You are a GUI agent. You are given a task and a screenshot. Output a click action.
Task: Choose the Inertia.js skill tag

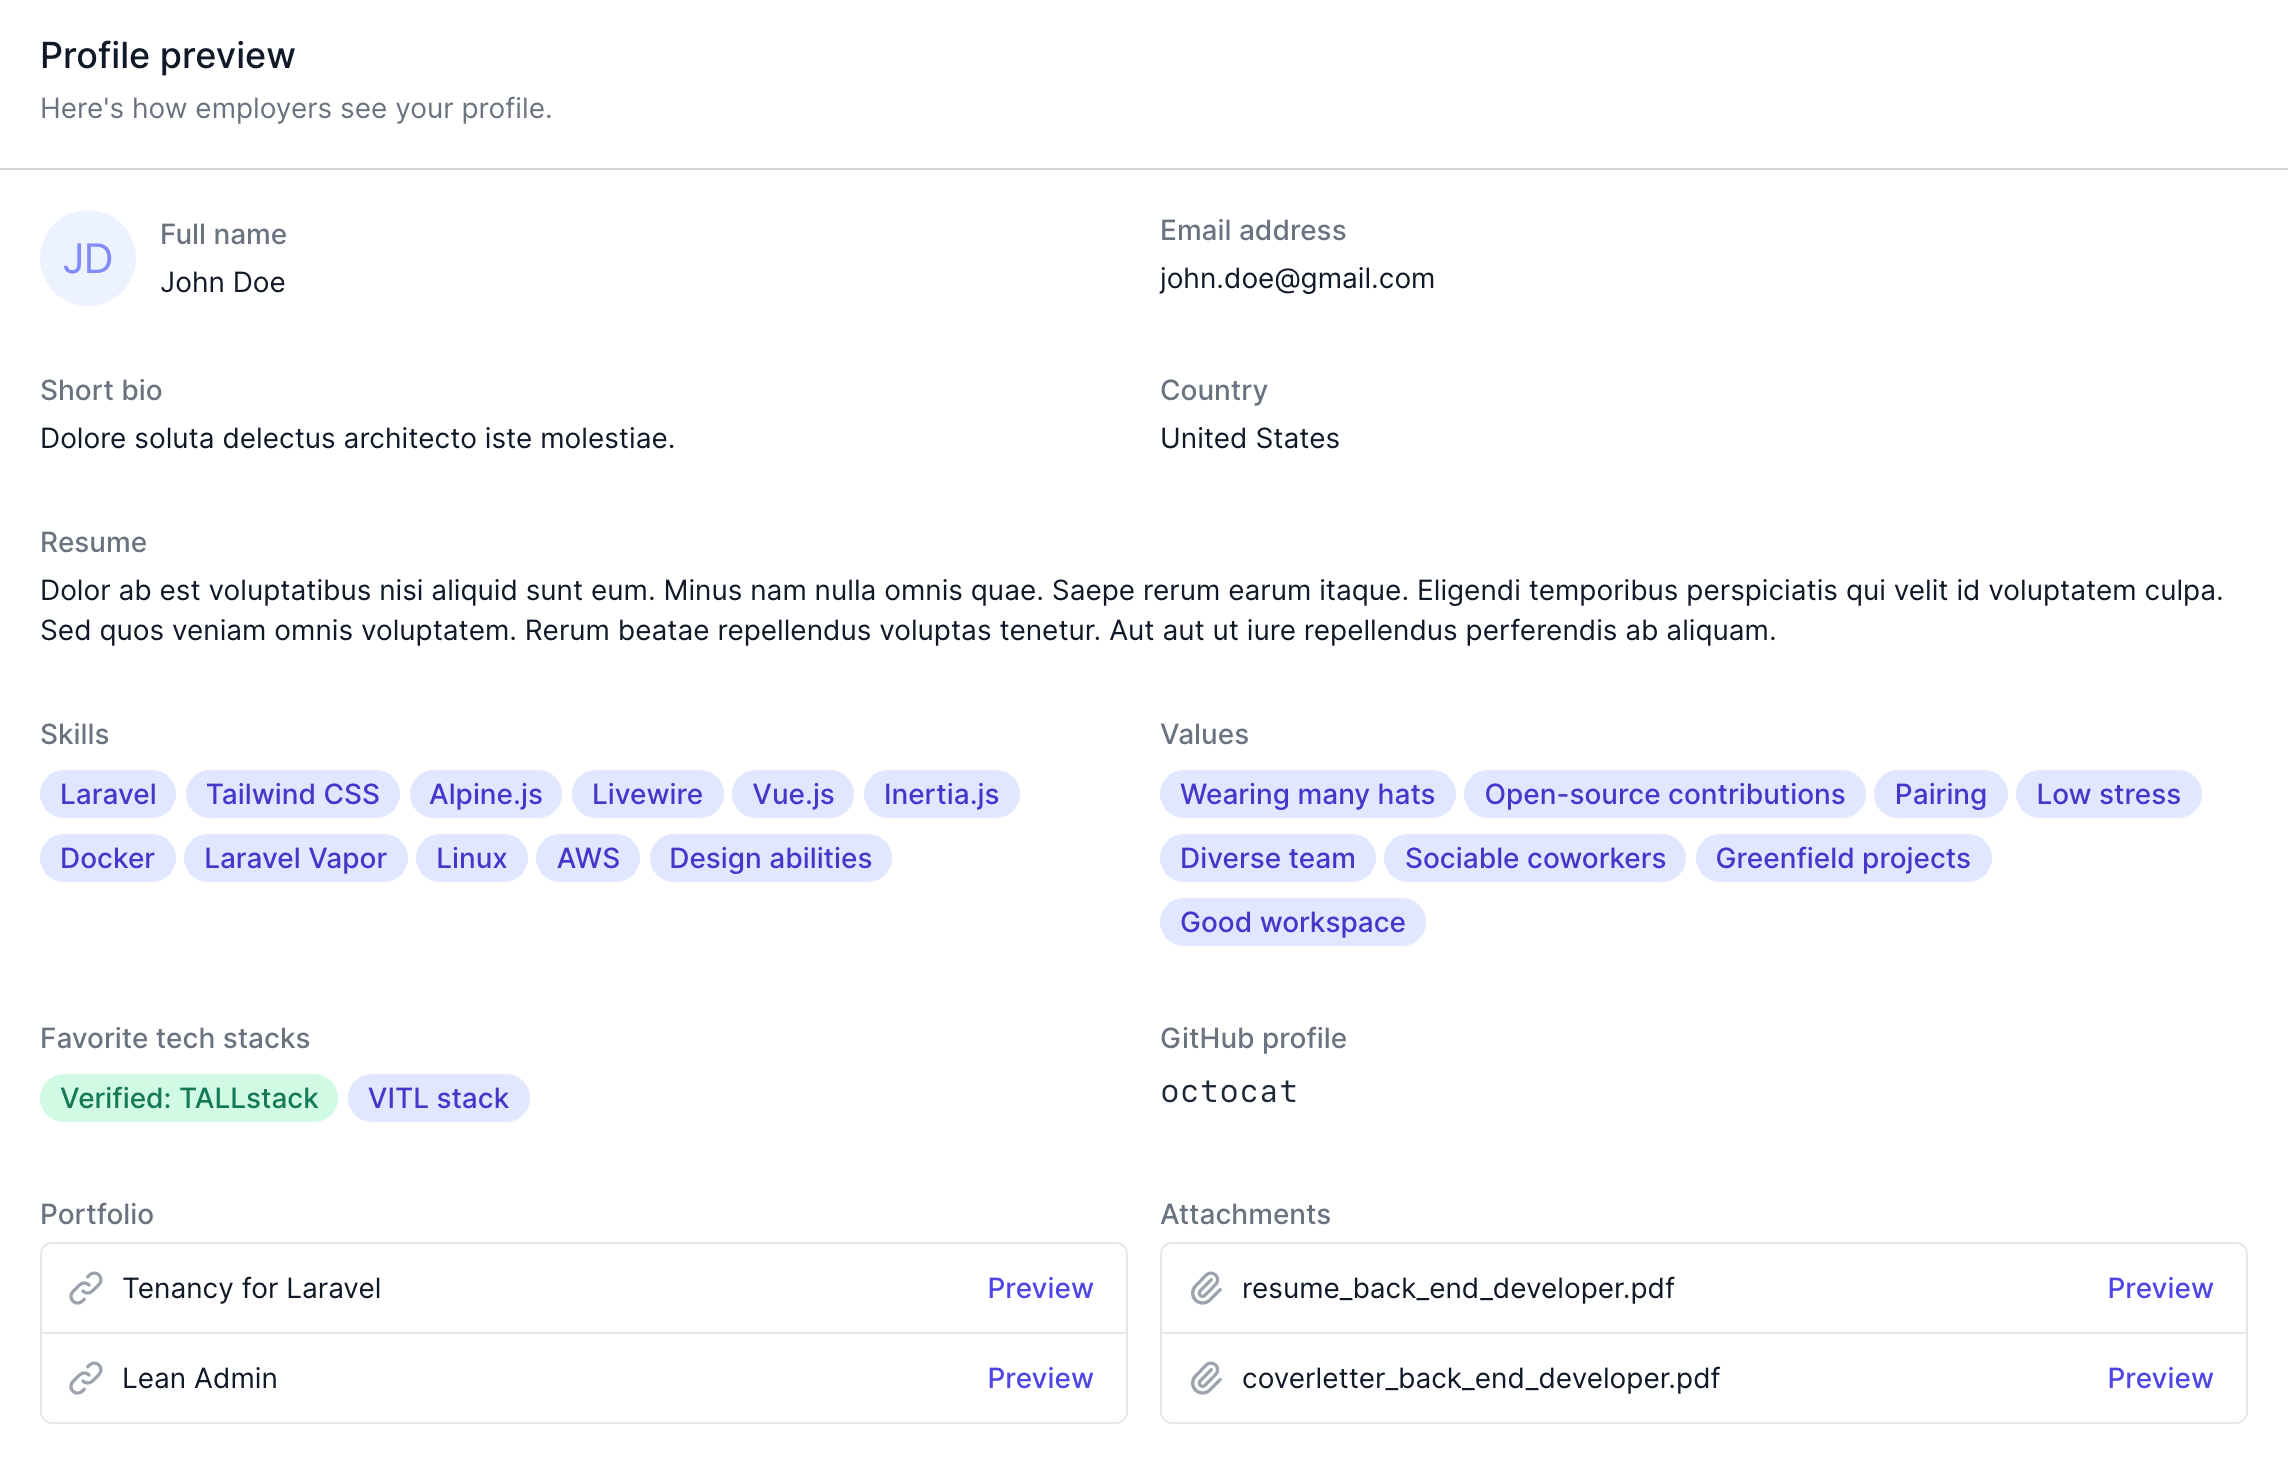(x=941, y=794)
